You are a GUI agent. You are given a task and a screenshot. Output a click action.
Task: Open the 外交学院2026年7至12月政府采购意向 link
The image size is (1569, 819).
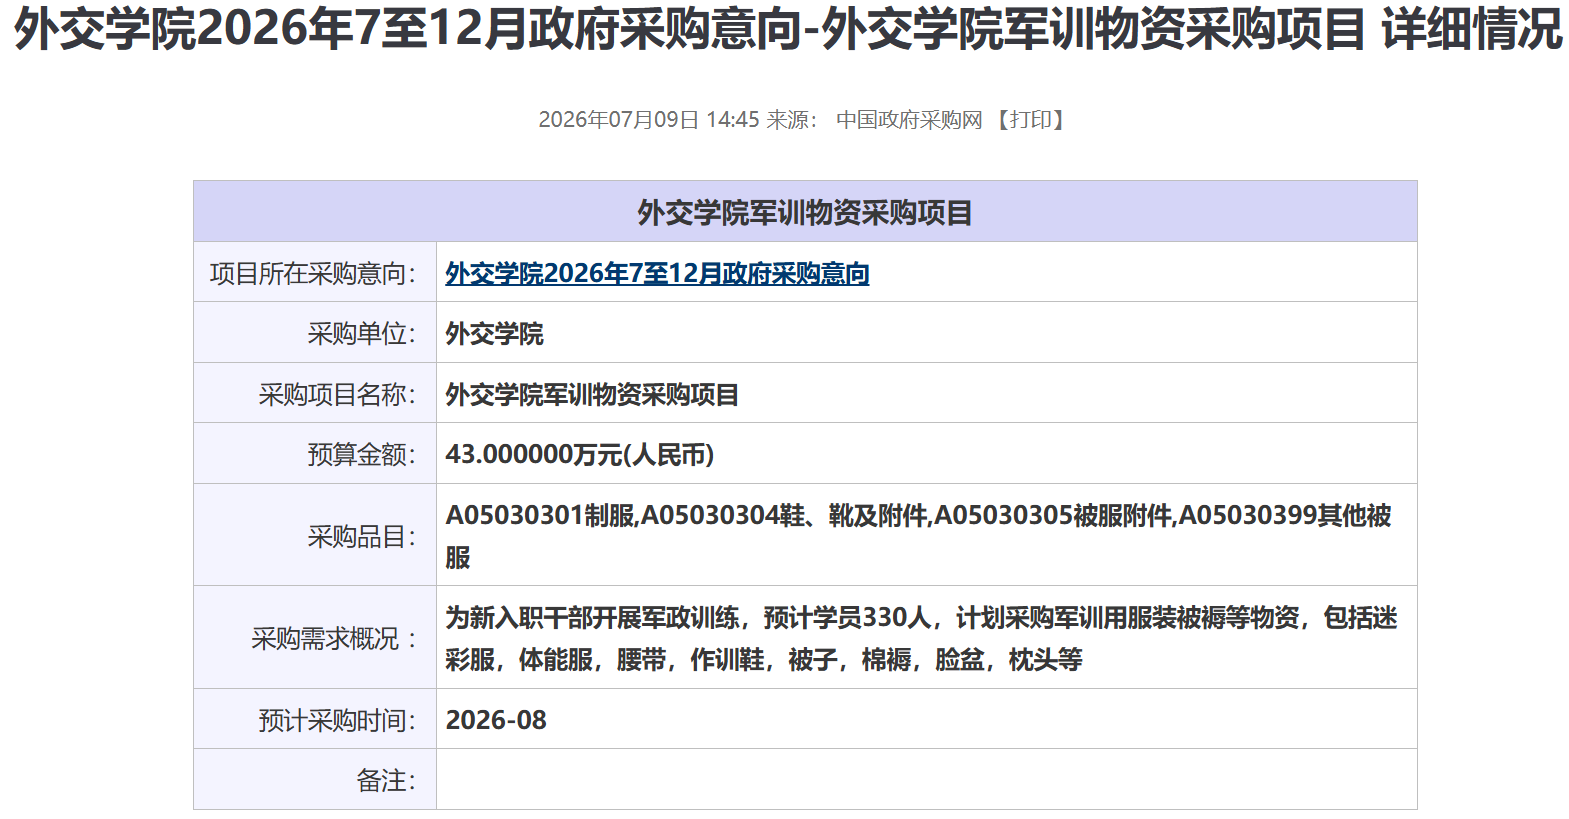(657, 273)
